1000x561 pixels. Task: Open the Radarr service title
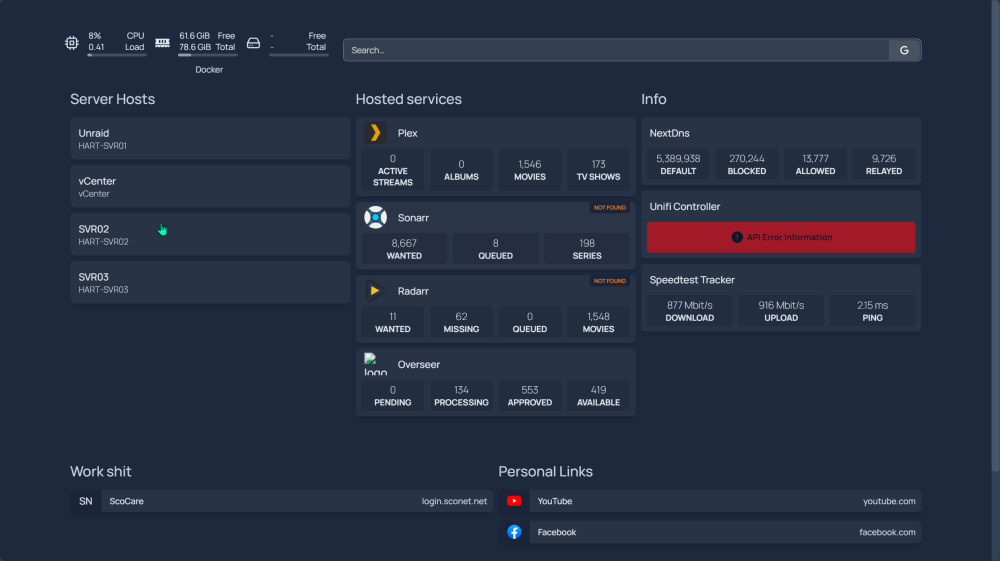[413, 291]
